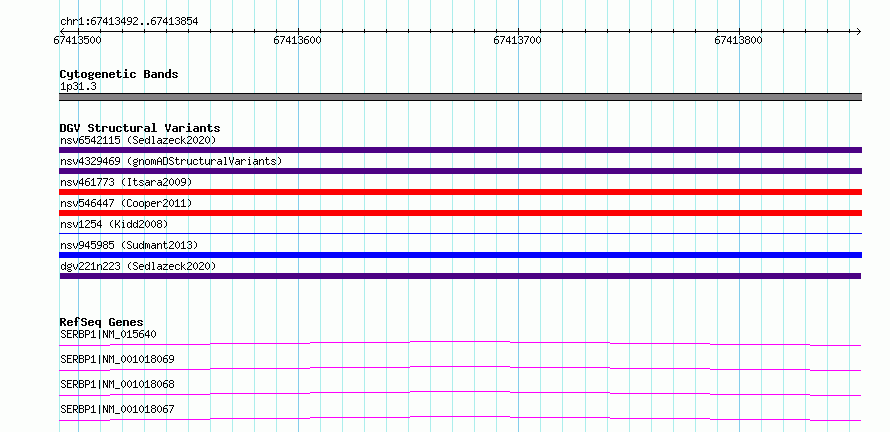Select the thin blue nsv1254 variant line

click(x=460, y=233)
